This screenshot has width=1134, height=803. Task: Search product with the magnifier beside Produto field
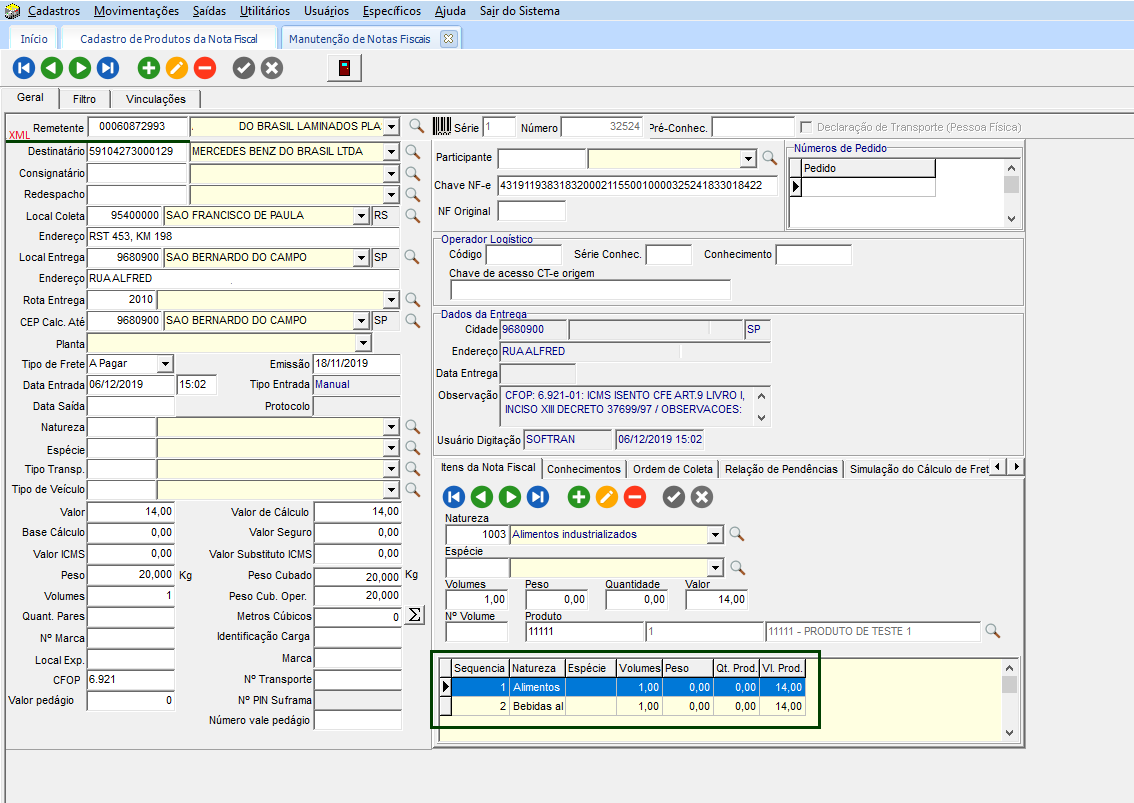coord(992,631)
